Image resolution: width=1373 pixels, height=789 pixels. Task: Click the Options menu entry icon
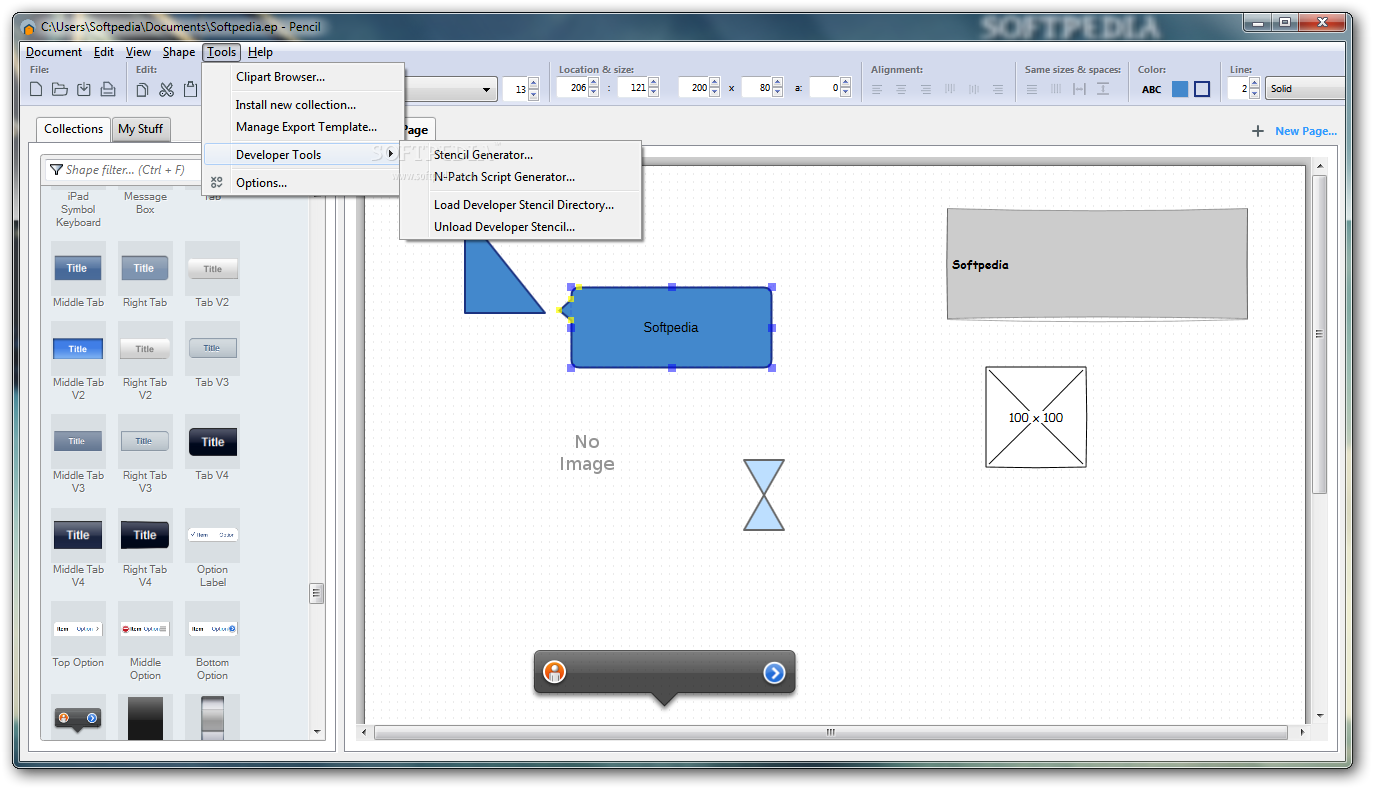(217, 182)
